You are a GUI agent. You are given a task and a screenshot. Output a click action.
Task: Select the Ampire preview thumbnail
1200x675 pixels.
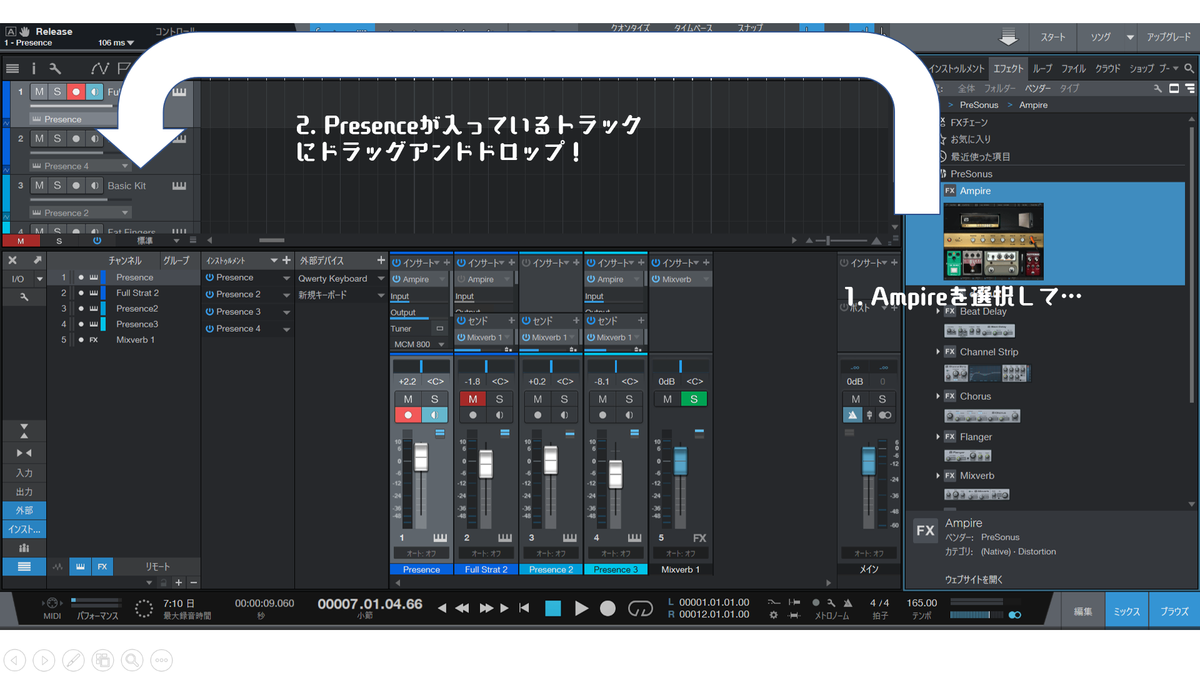click(993, 240)
